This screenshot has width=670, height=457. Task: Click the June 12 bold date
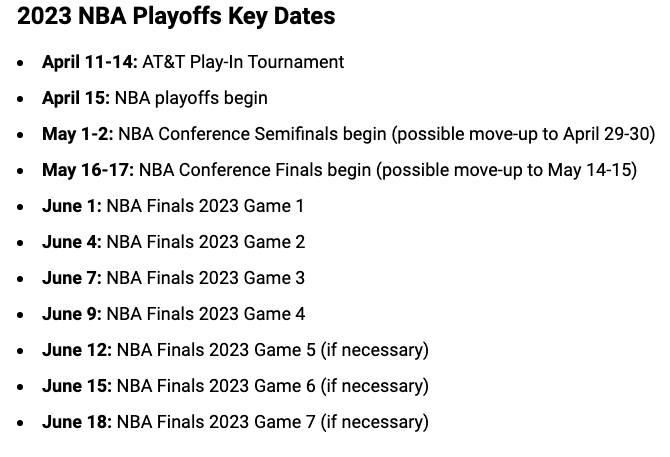click(x=77, y=350)
